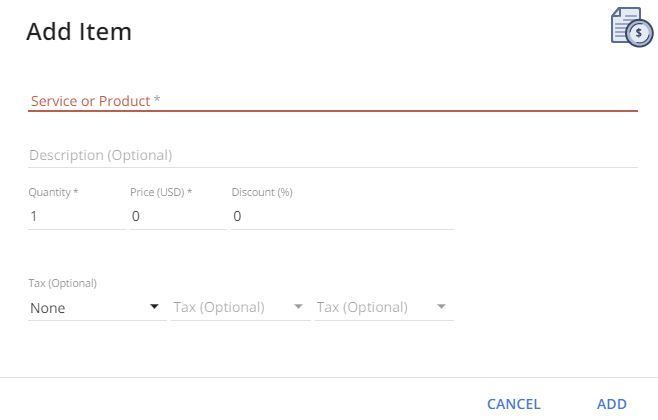Click the Discount (%) label

(262, 192)
